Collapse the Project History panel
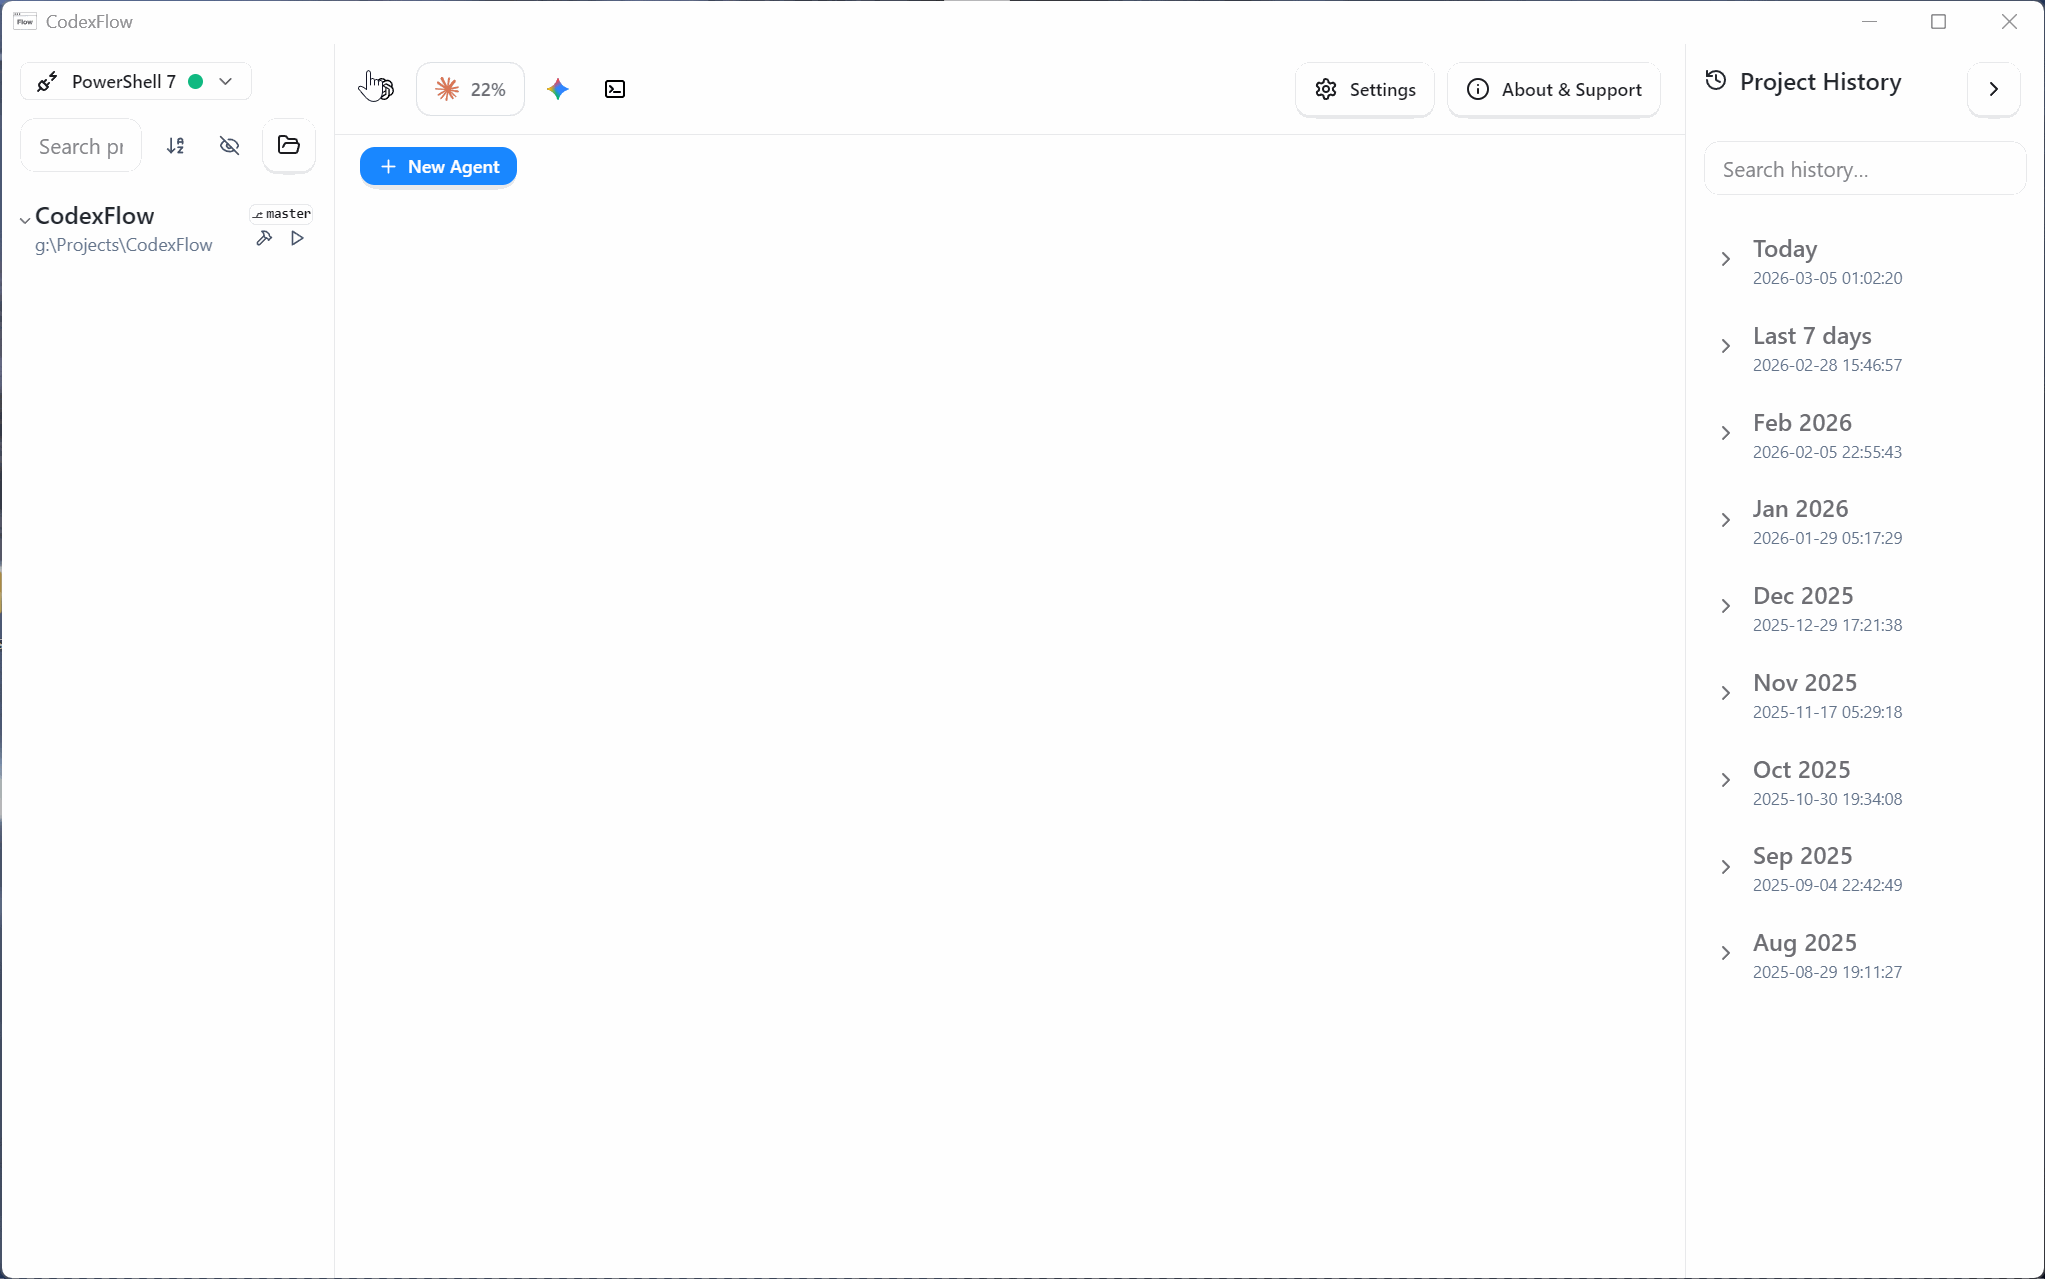2045x1279 pixels. (x=1994, y=89)
